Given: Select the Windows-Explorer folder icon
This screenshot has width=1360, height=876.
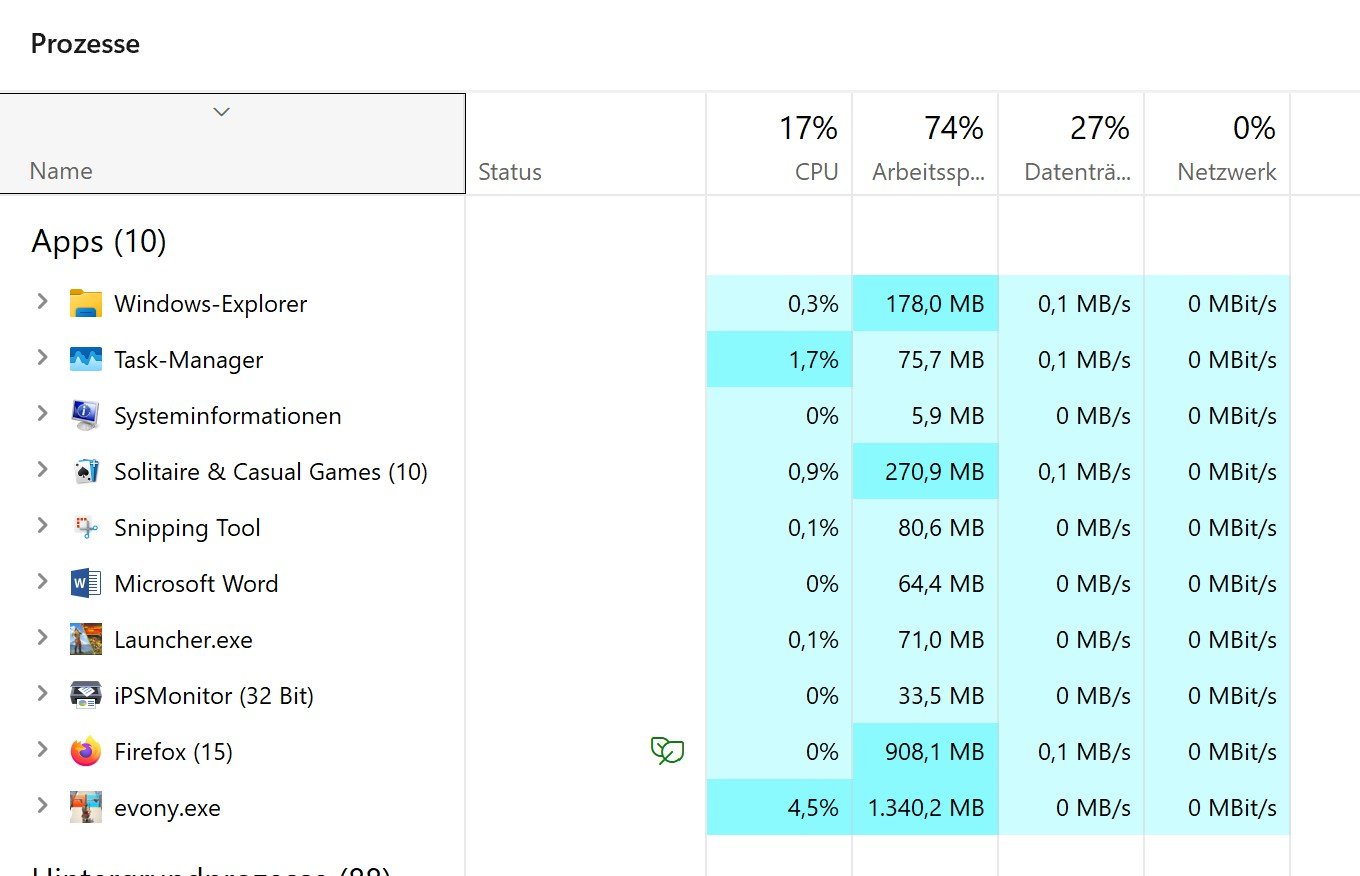Looking at the screenshot, I should 86,303.
